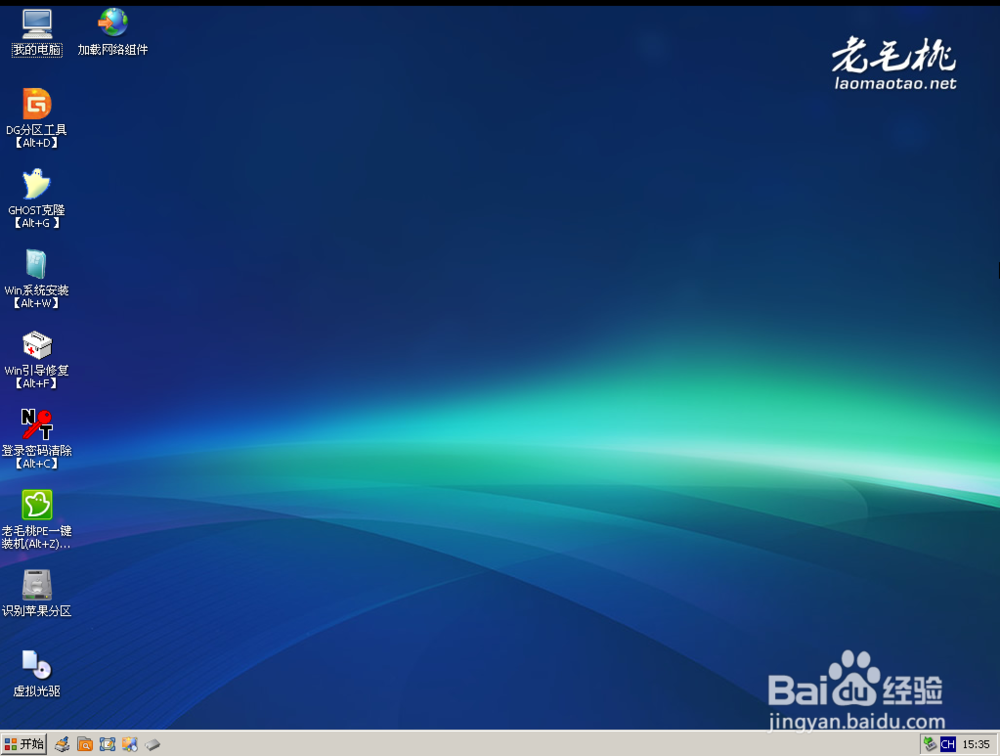Click the 15:35 clock in system tray
1000x756 pixels.
977,744
